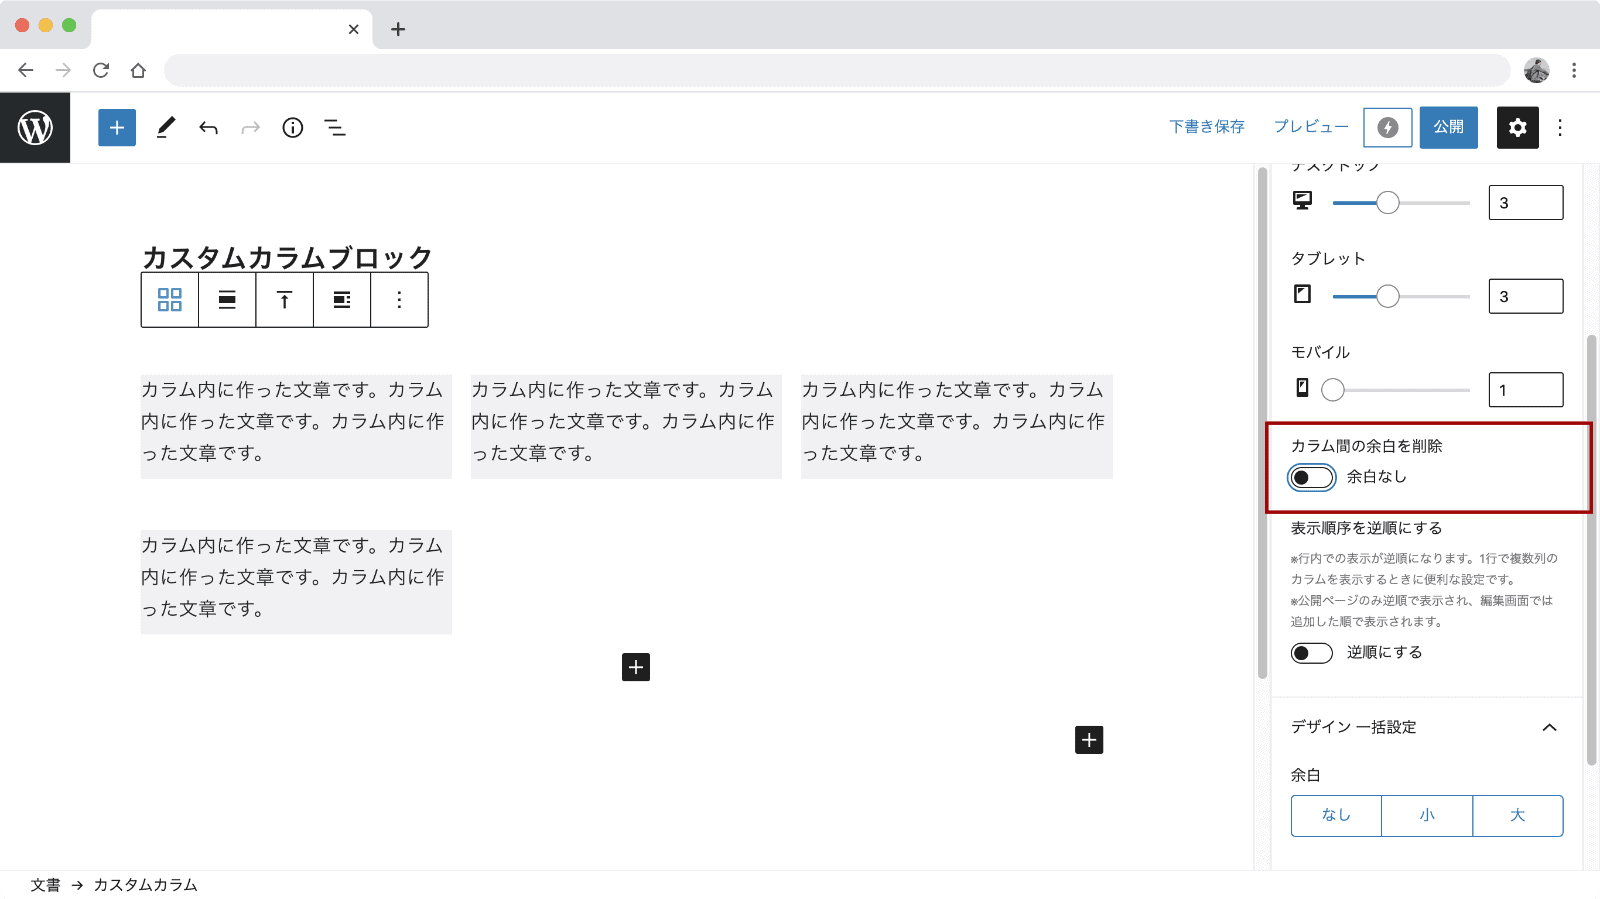This screenshot has width=1600, height=899.
Task: Click the lightning bolt icon button
Action: pyautogui.click(x=1388, y=128)
